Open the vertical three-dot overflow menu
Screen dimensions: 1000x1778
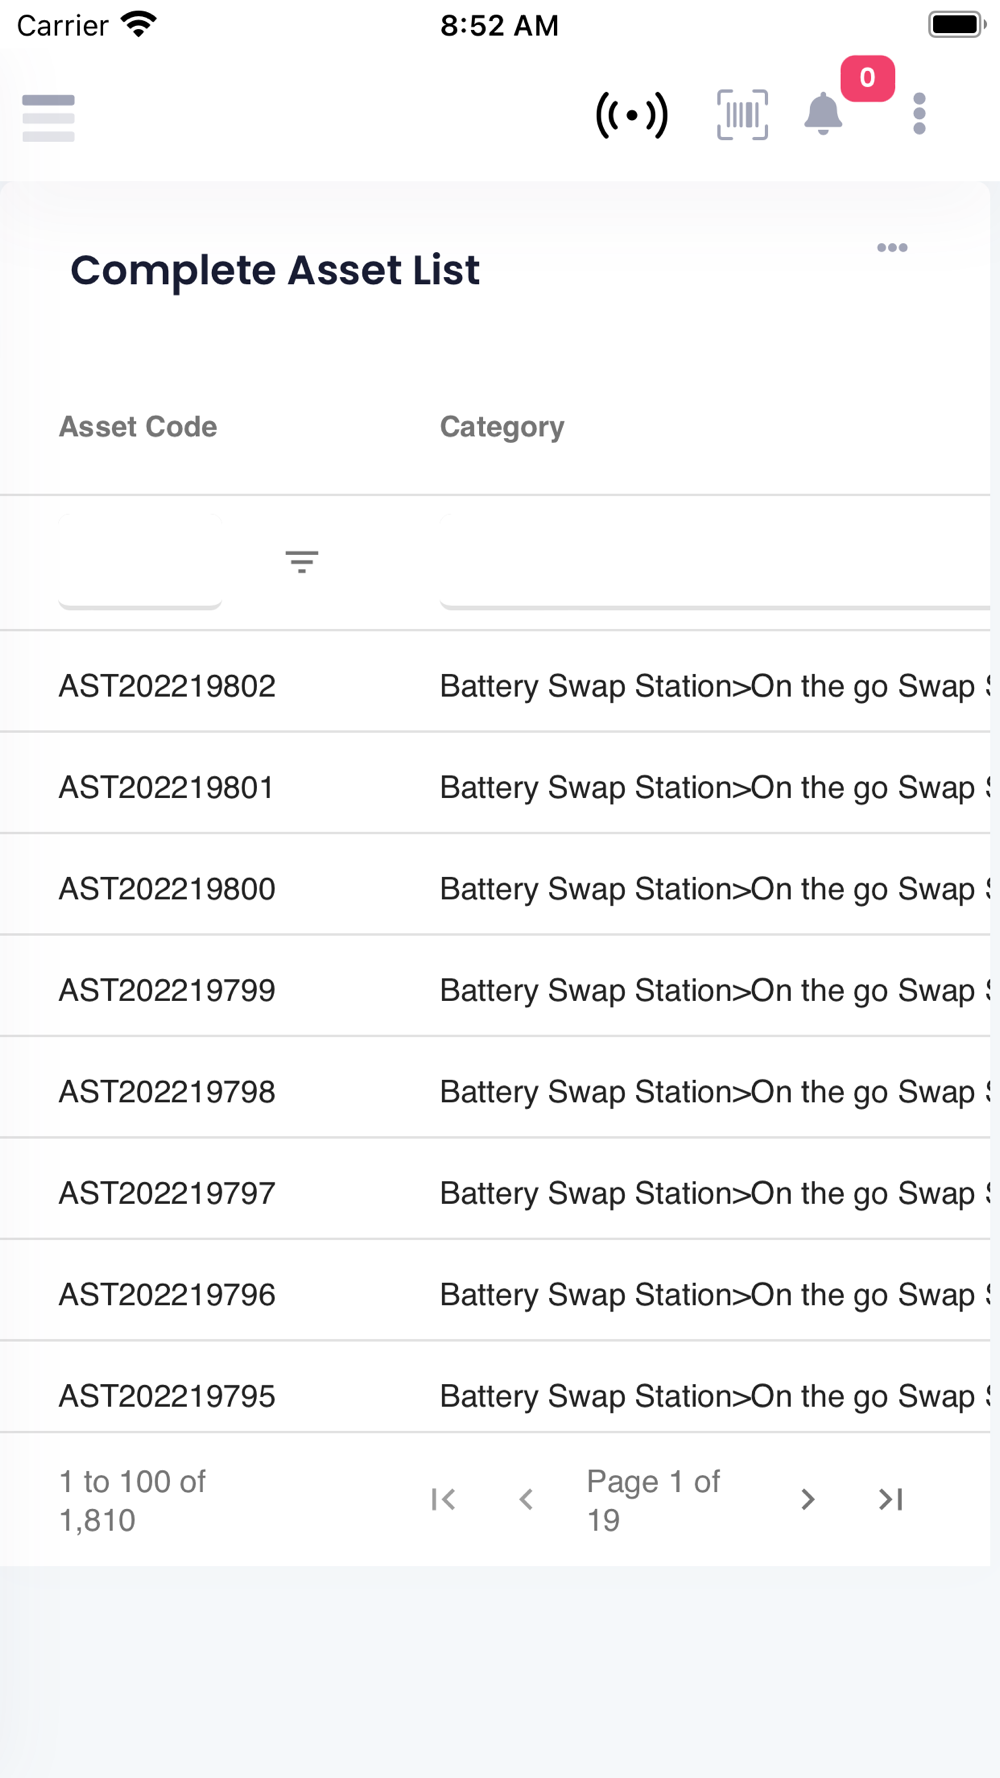[x=919, y=114]
